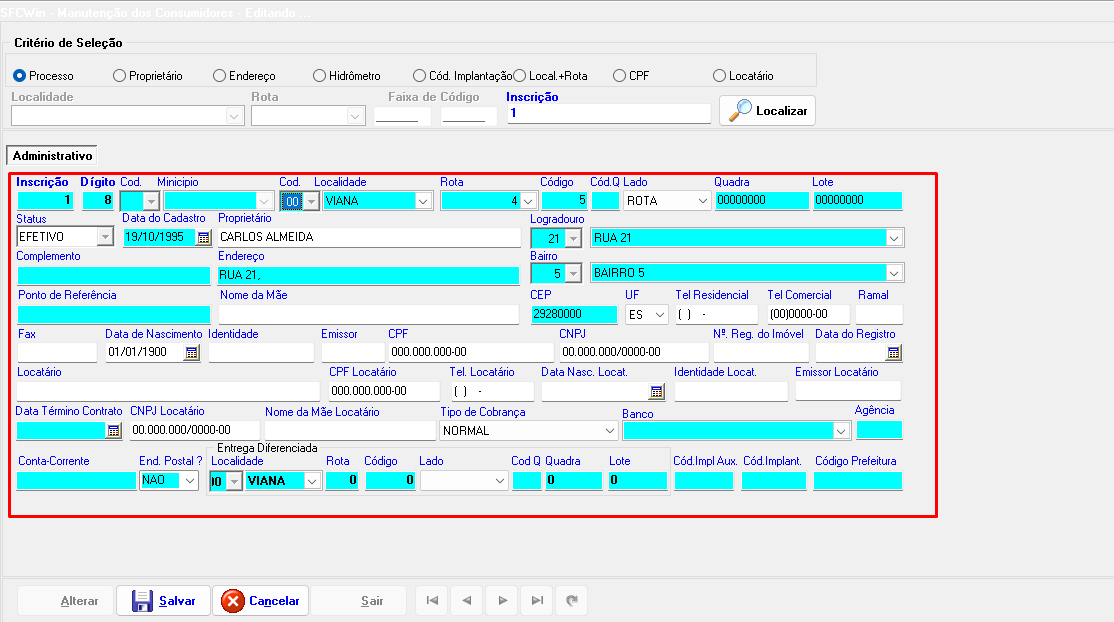The image size is (1114, 622).
Task: Open calendar picker for Data do Cadastro
Action: click(x=204, y=237)
